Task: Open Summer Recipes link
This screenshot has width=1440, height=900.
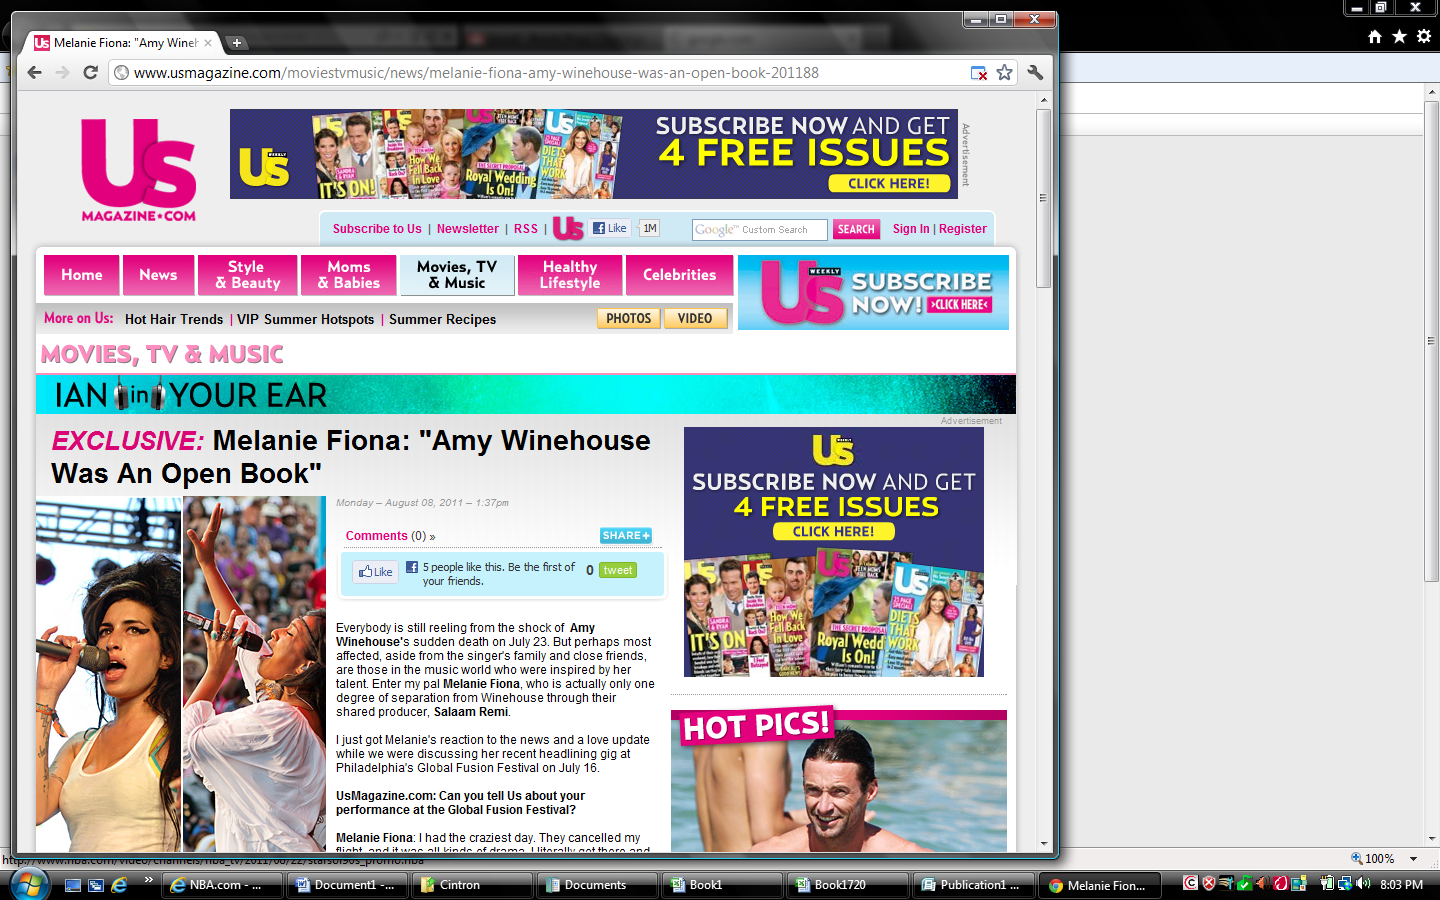Action: point(442,319)
